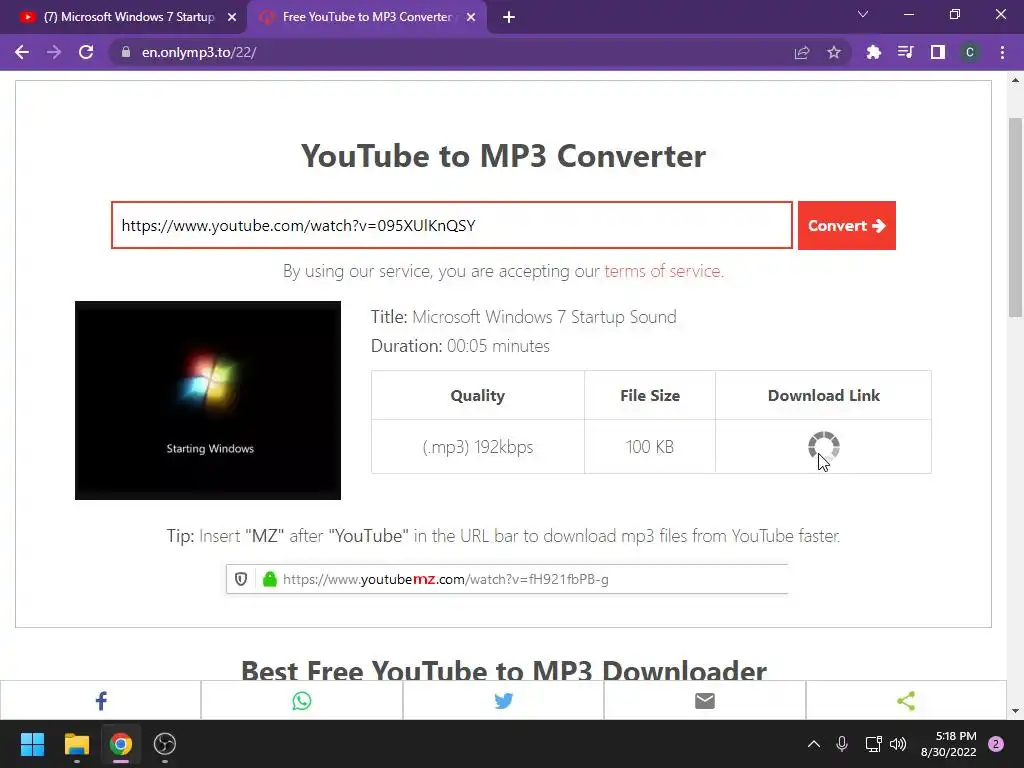The height and width of the screenshot is (768, 1024).
Task: Bookmark this page with the star icon
Action: [834, 52]
